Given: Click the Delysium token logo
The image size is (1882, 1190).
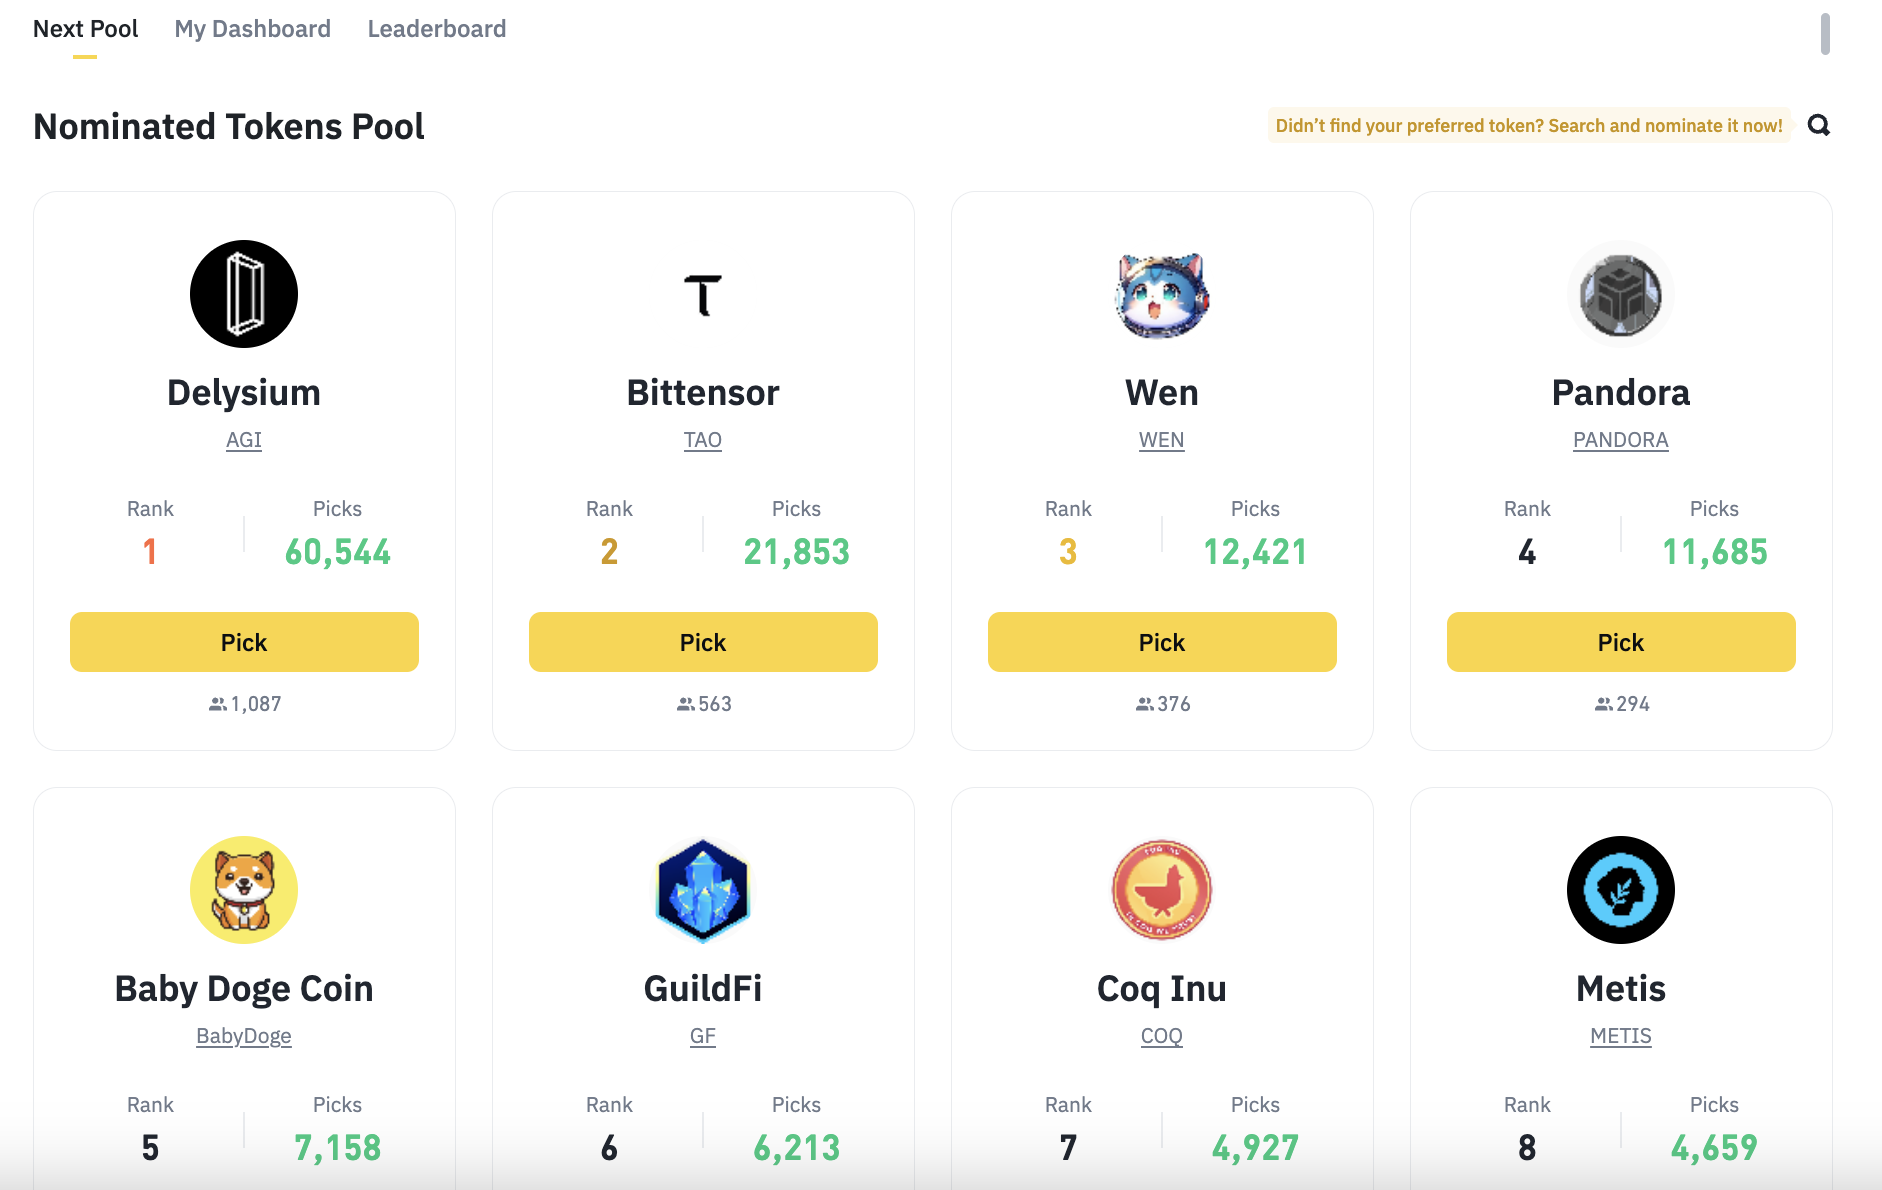Looking at the screenshot, I should coord(244,294).
